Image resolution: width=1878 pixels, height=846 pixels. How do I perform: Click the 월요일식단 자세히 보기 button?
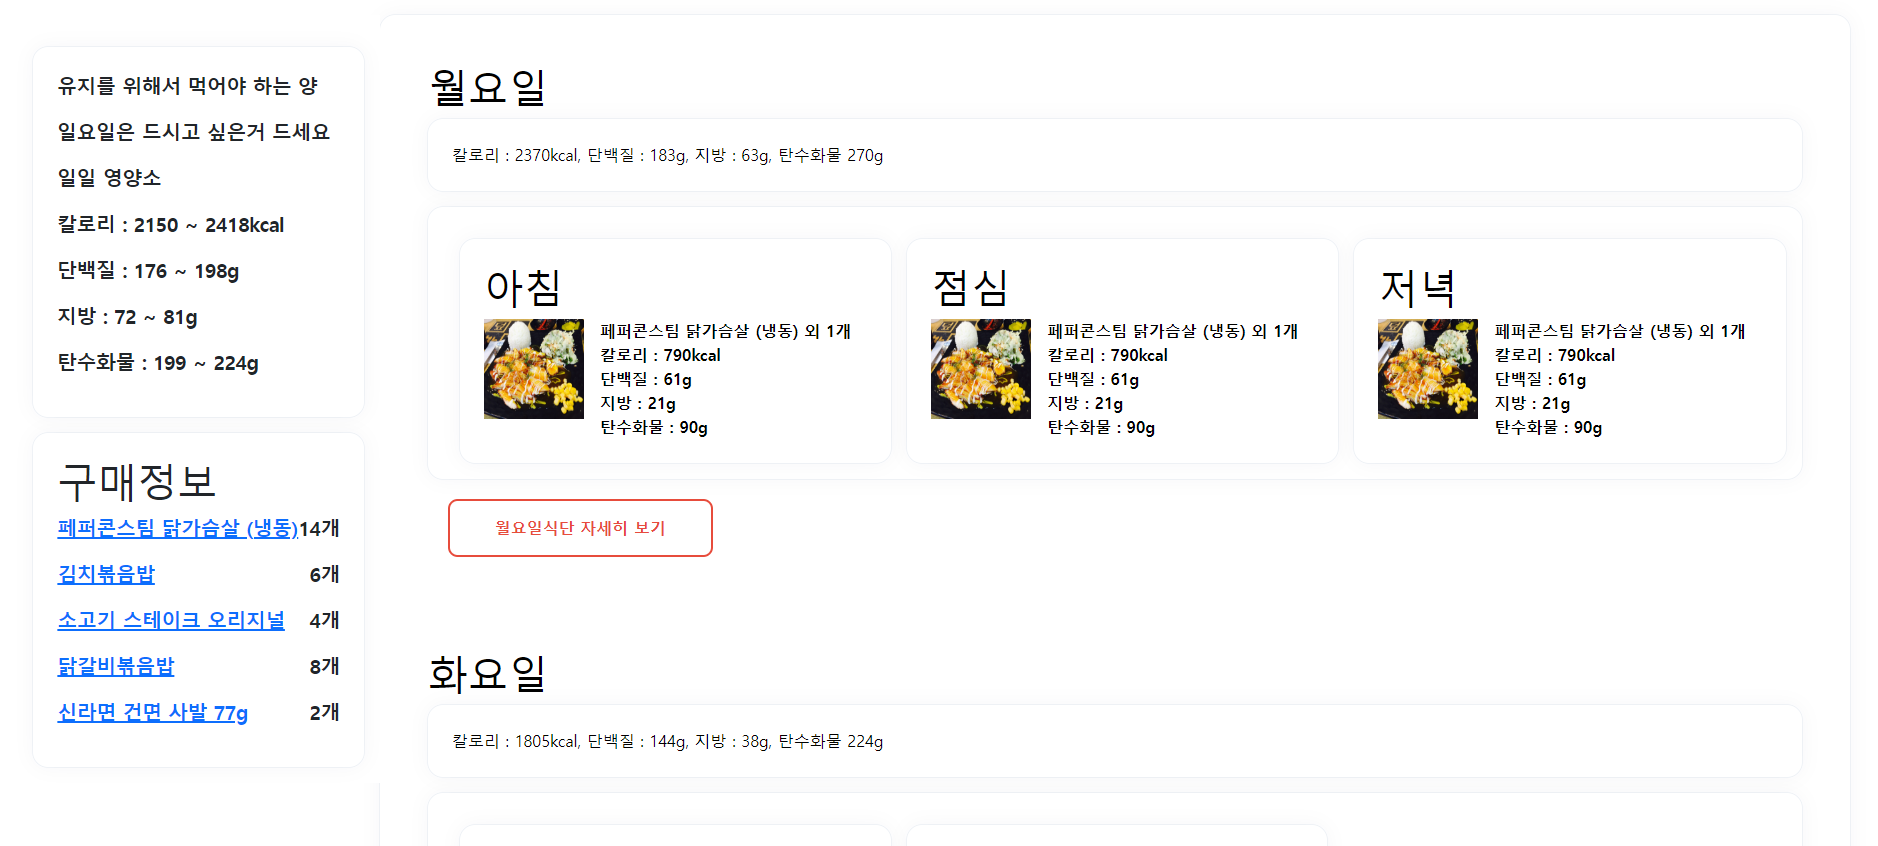click(x=580, y=528)
